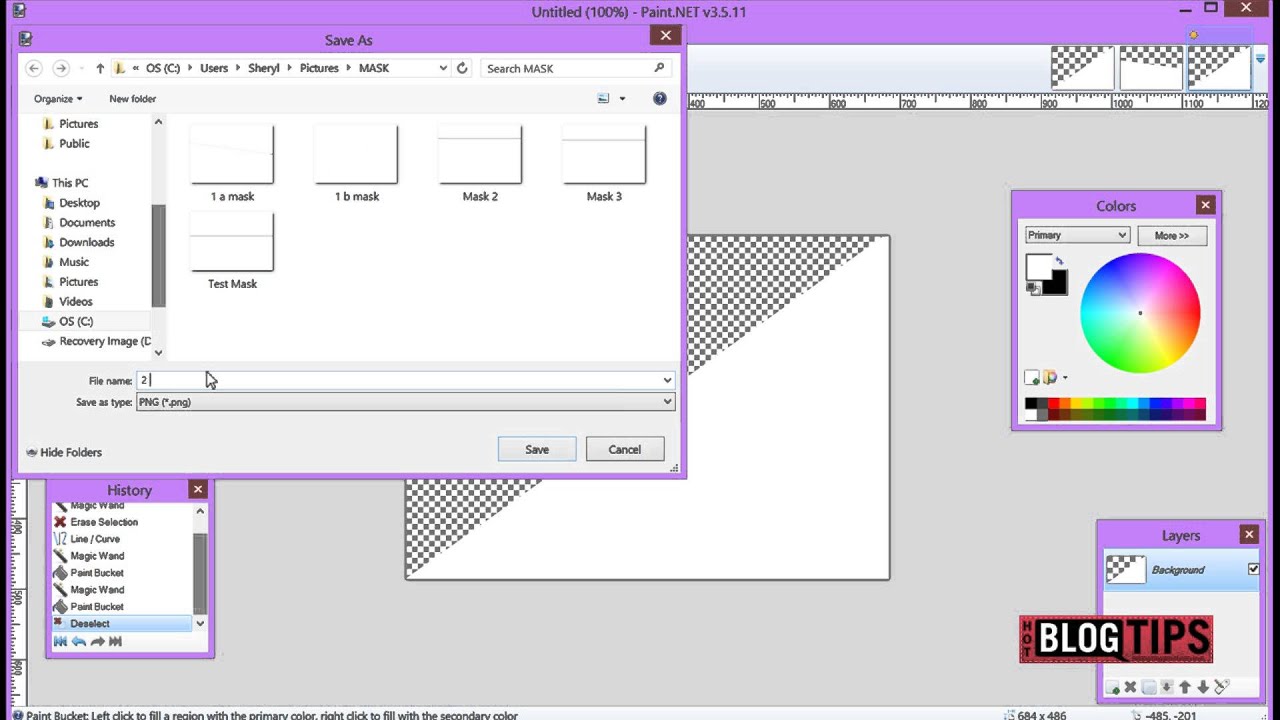Viewport: 1280px width, 720px height.
Task: Refresh the MASK folder view
Action: pos(462,68)
